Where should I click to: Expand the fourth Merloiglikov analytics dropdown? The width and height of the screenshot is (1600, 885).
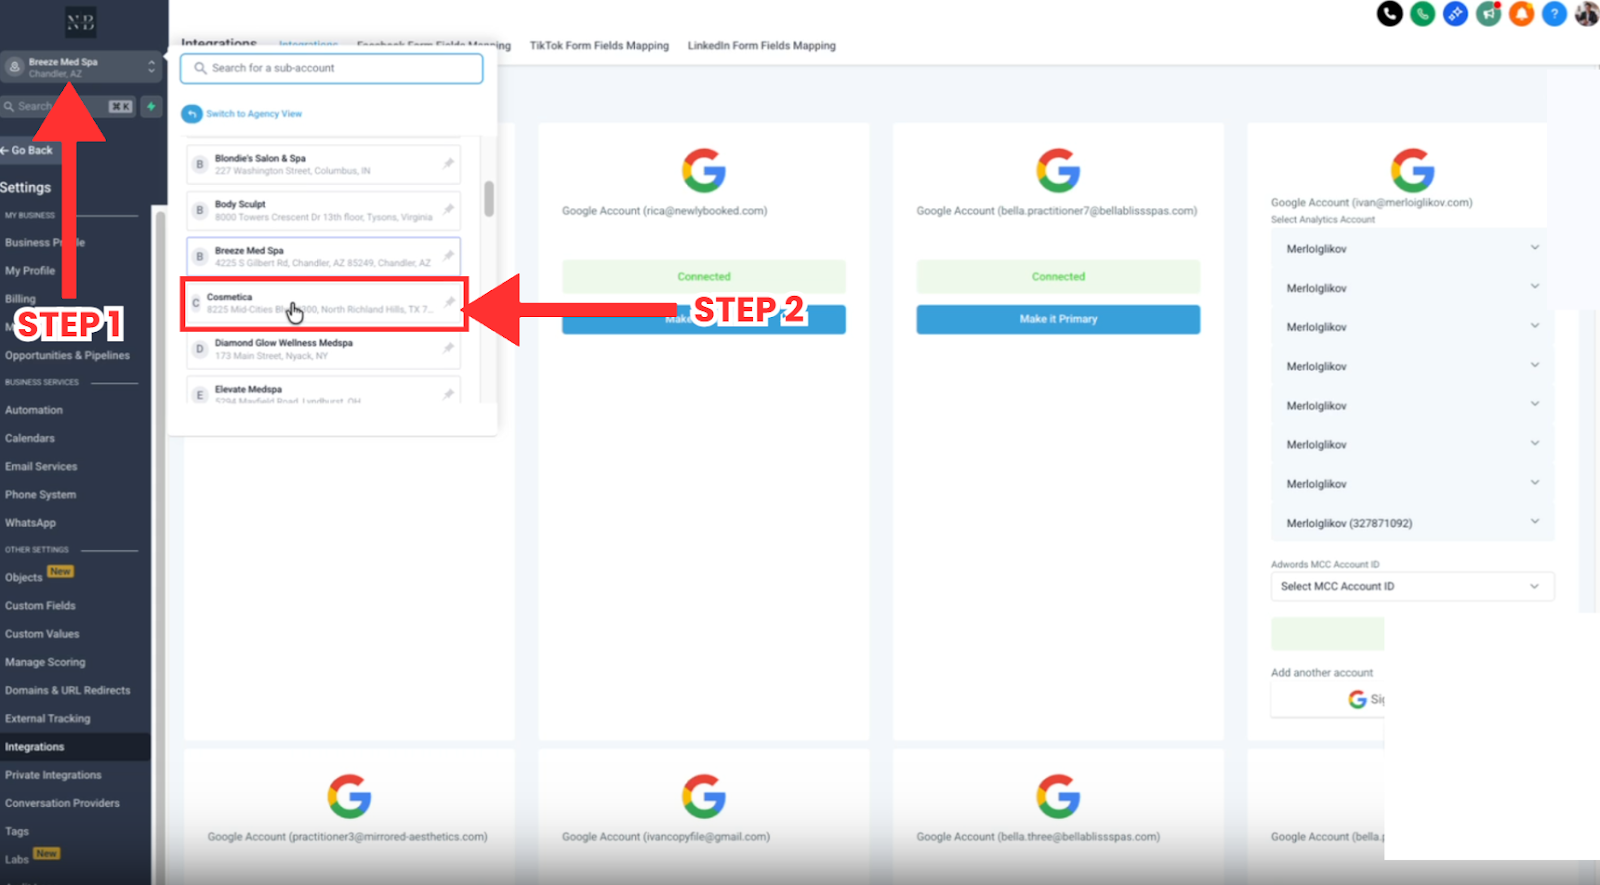(x=1534, y=365)
